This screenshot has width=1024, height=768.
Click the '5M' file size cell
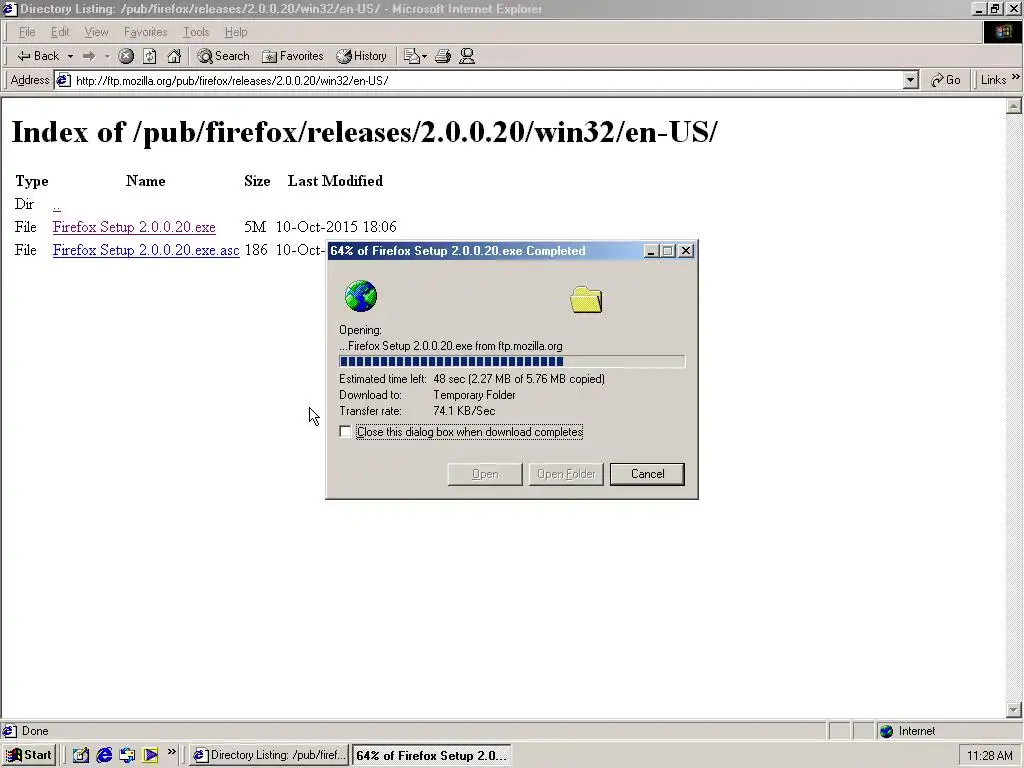pos(255,227)
